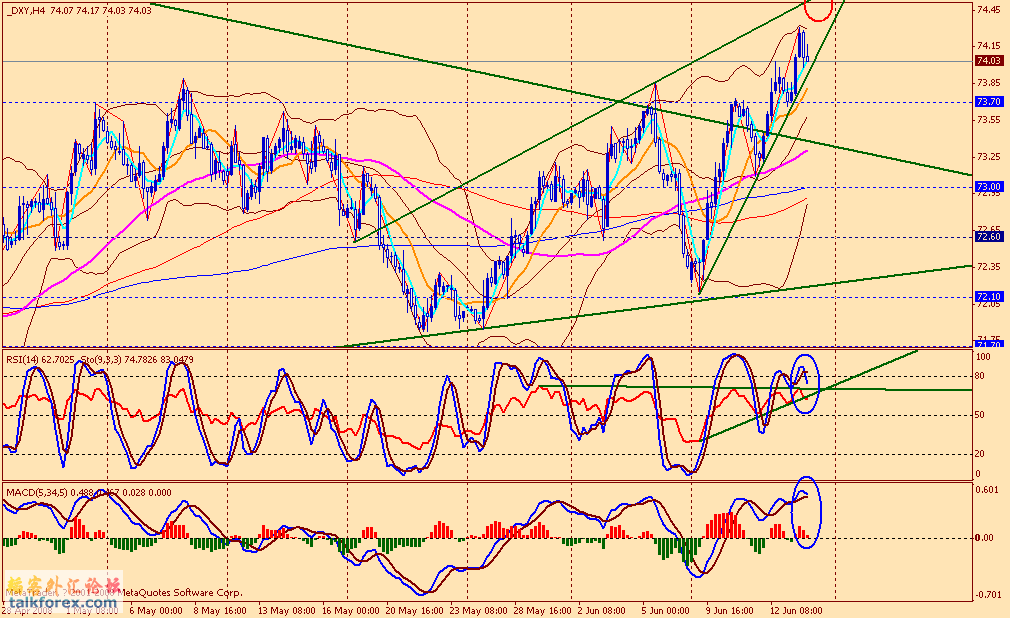The image size is (1010, 618).
Task: Click the 6 May 00:00 time label
Action: coord(155,610)
